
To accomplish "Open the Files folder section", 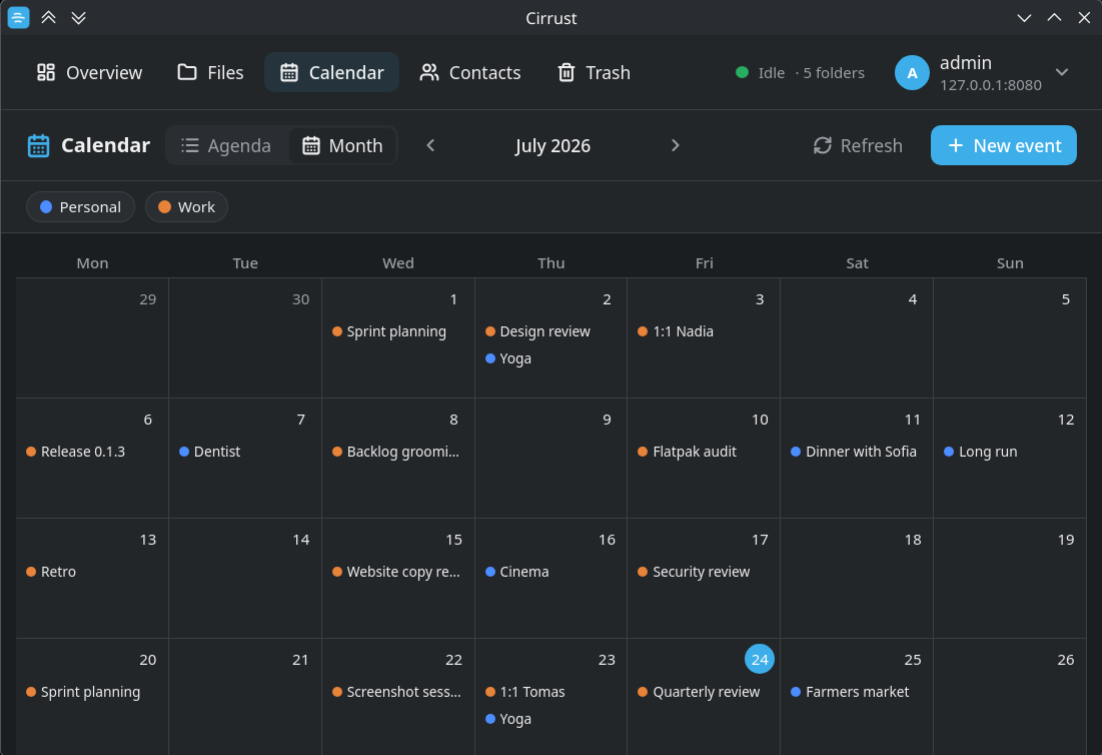I will tap(211, 72).
